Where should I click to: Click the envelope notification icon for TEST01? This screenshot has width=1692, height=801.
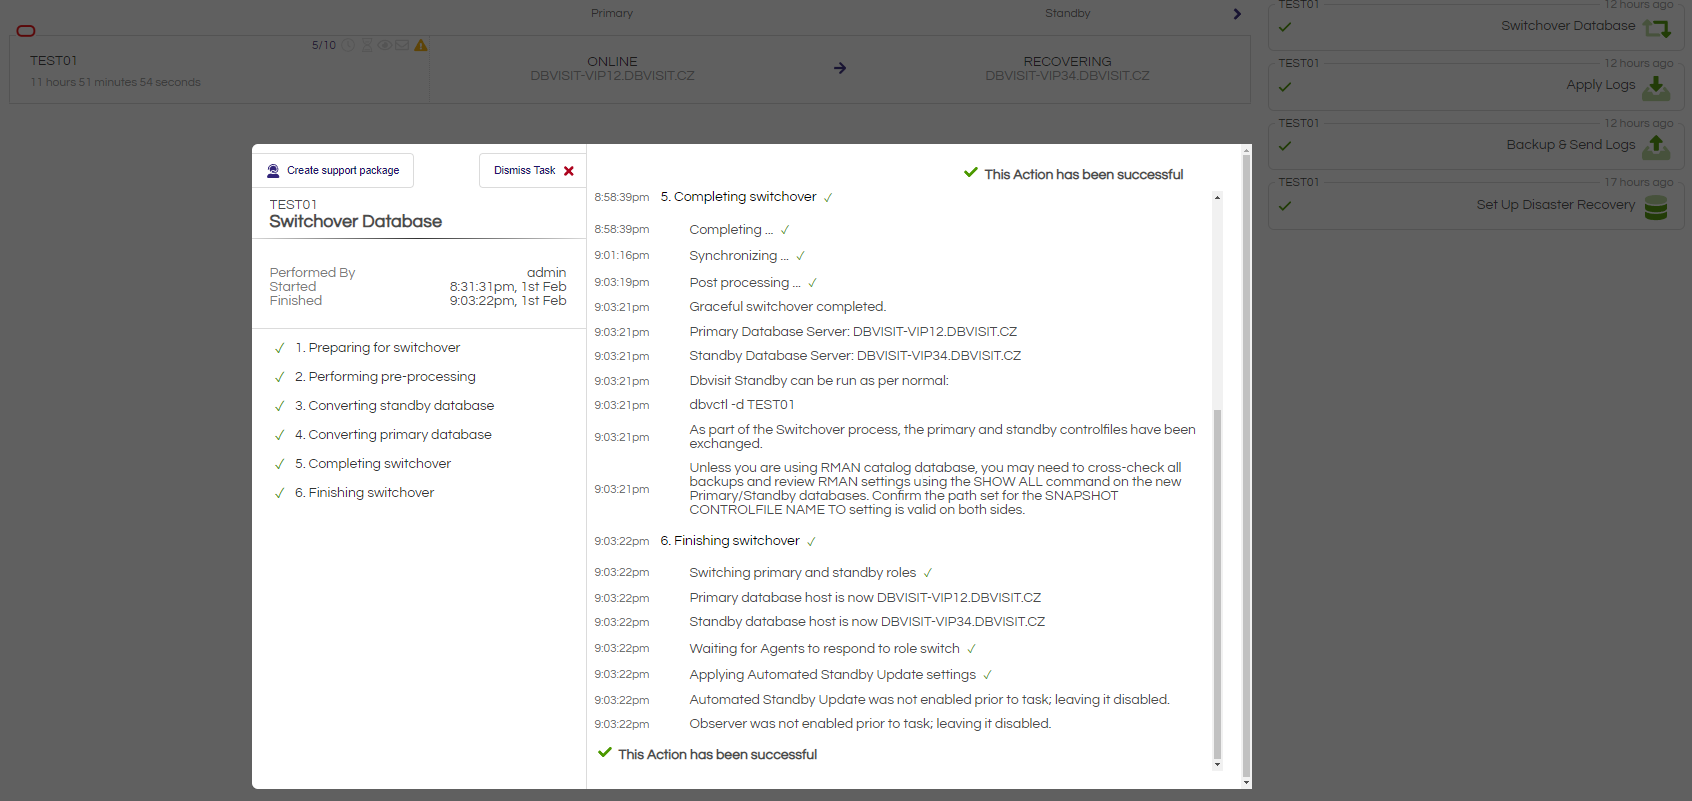pyautogui.click(x=402, y=45)
